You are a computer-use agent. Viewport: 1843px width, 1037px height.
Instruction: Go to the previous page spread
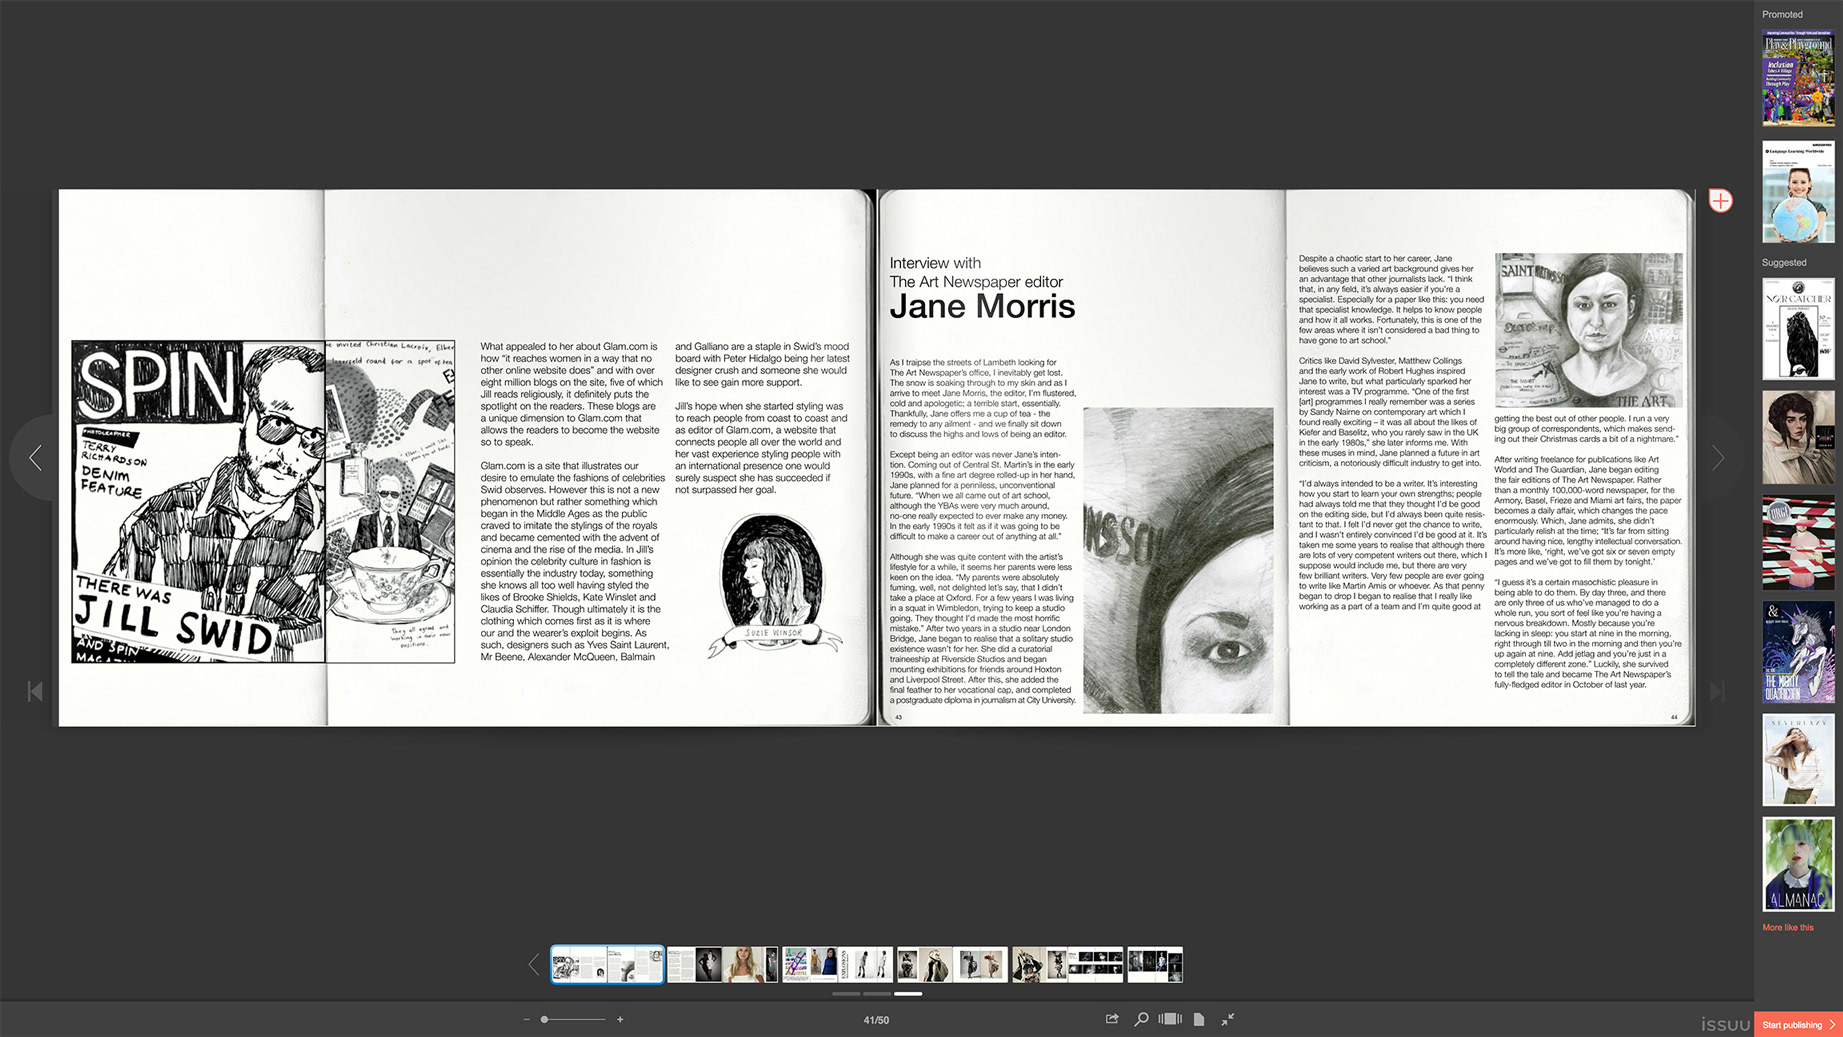tap(36, 458)
